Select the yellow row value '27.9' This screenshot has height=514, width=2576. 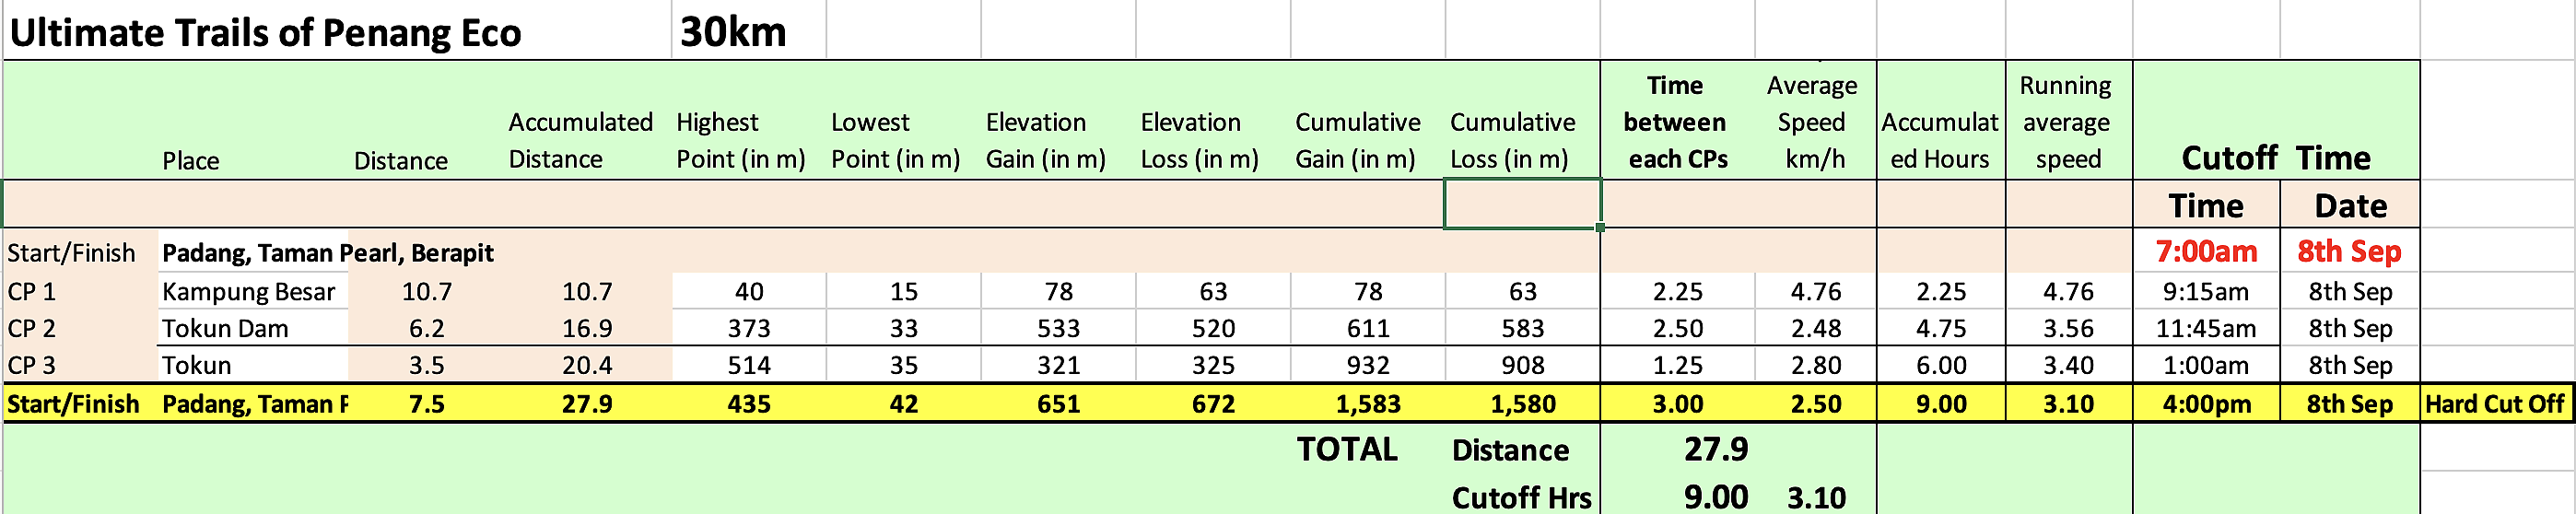click(x=587, y=404)
